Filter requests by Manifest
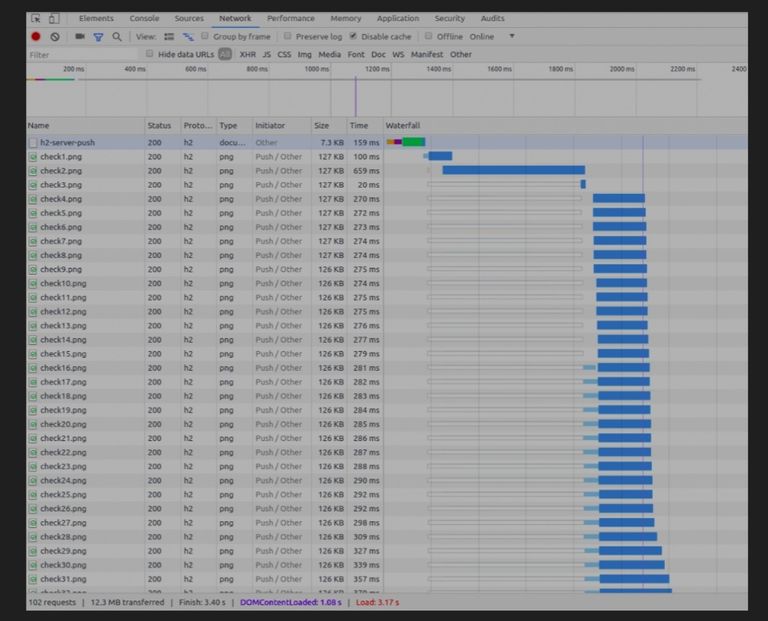Image resolution: width=768 pixels, height=621 pixels. coord(427,55)
